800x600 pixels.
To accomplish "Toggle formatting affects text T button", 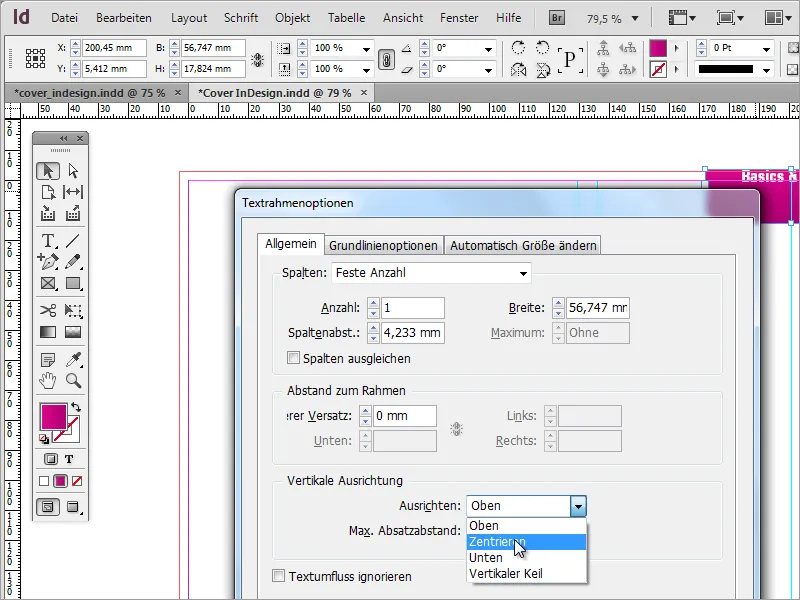I will 69,459.
